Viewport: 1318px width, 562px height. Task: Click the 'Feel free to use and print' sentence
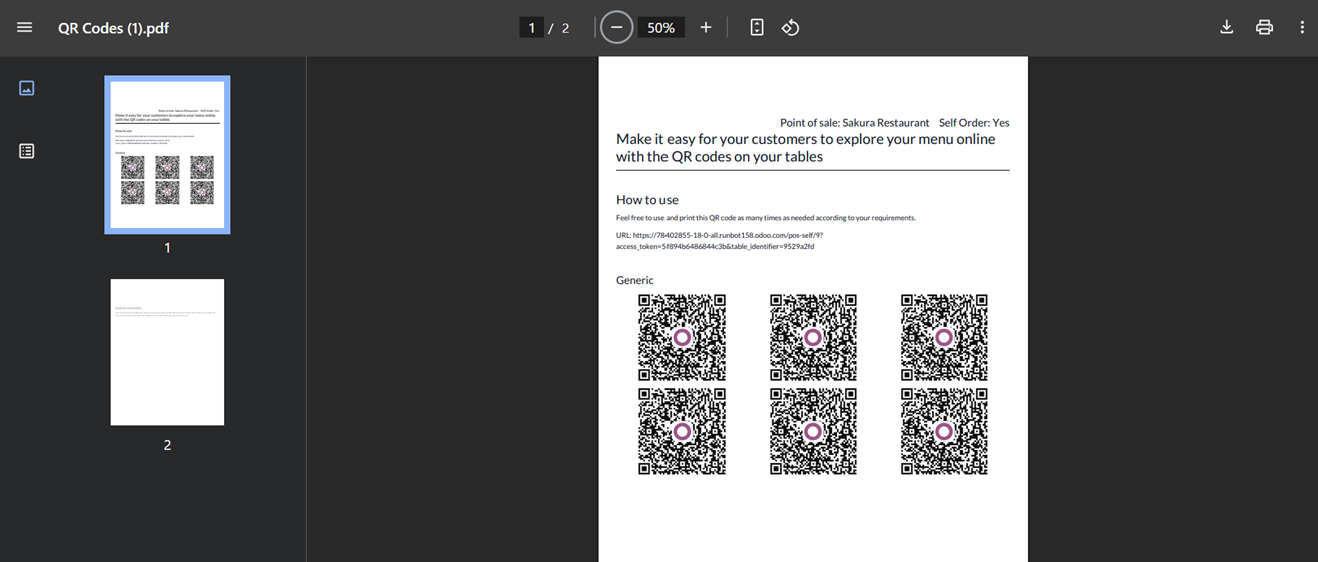pos(765,217)
